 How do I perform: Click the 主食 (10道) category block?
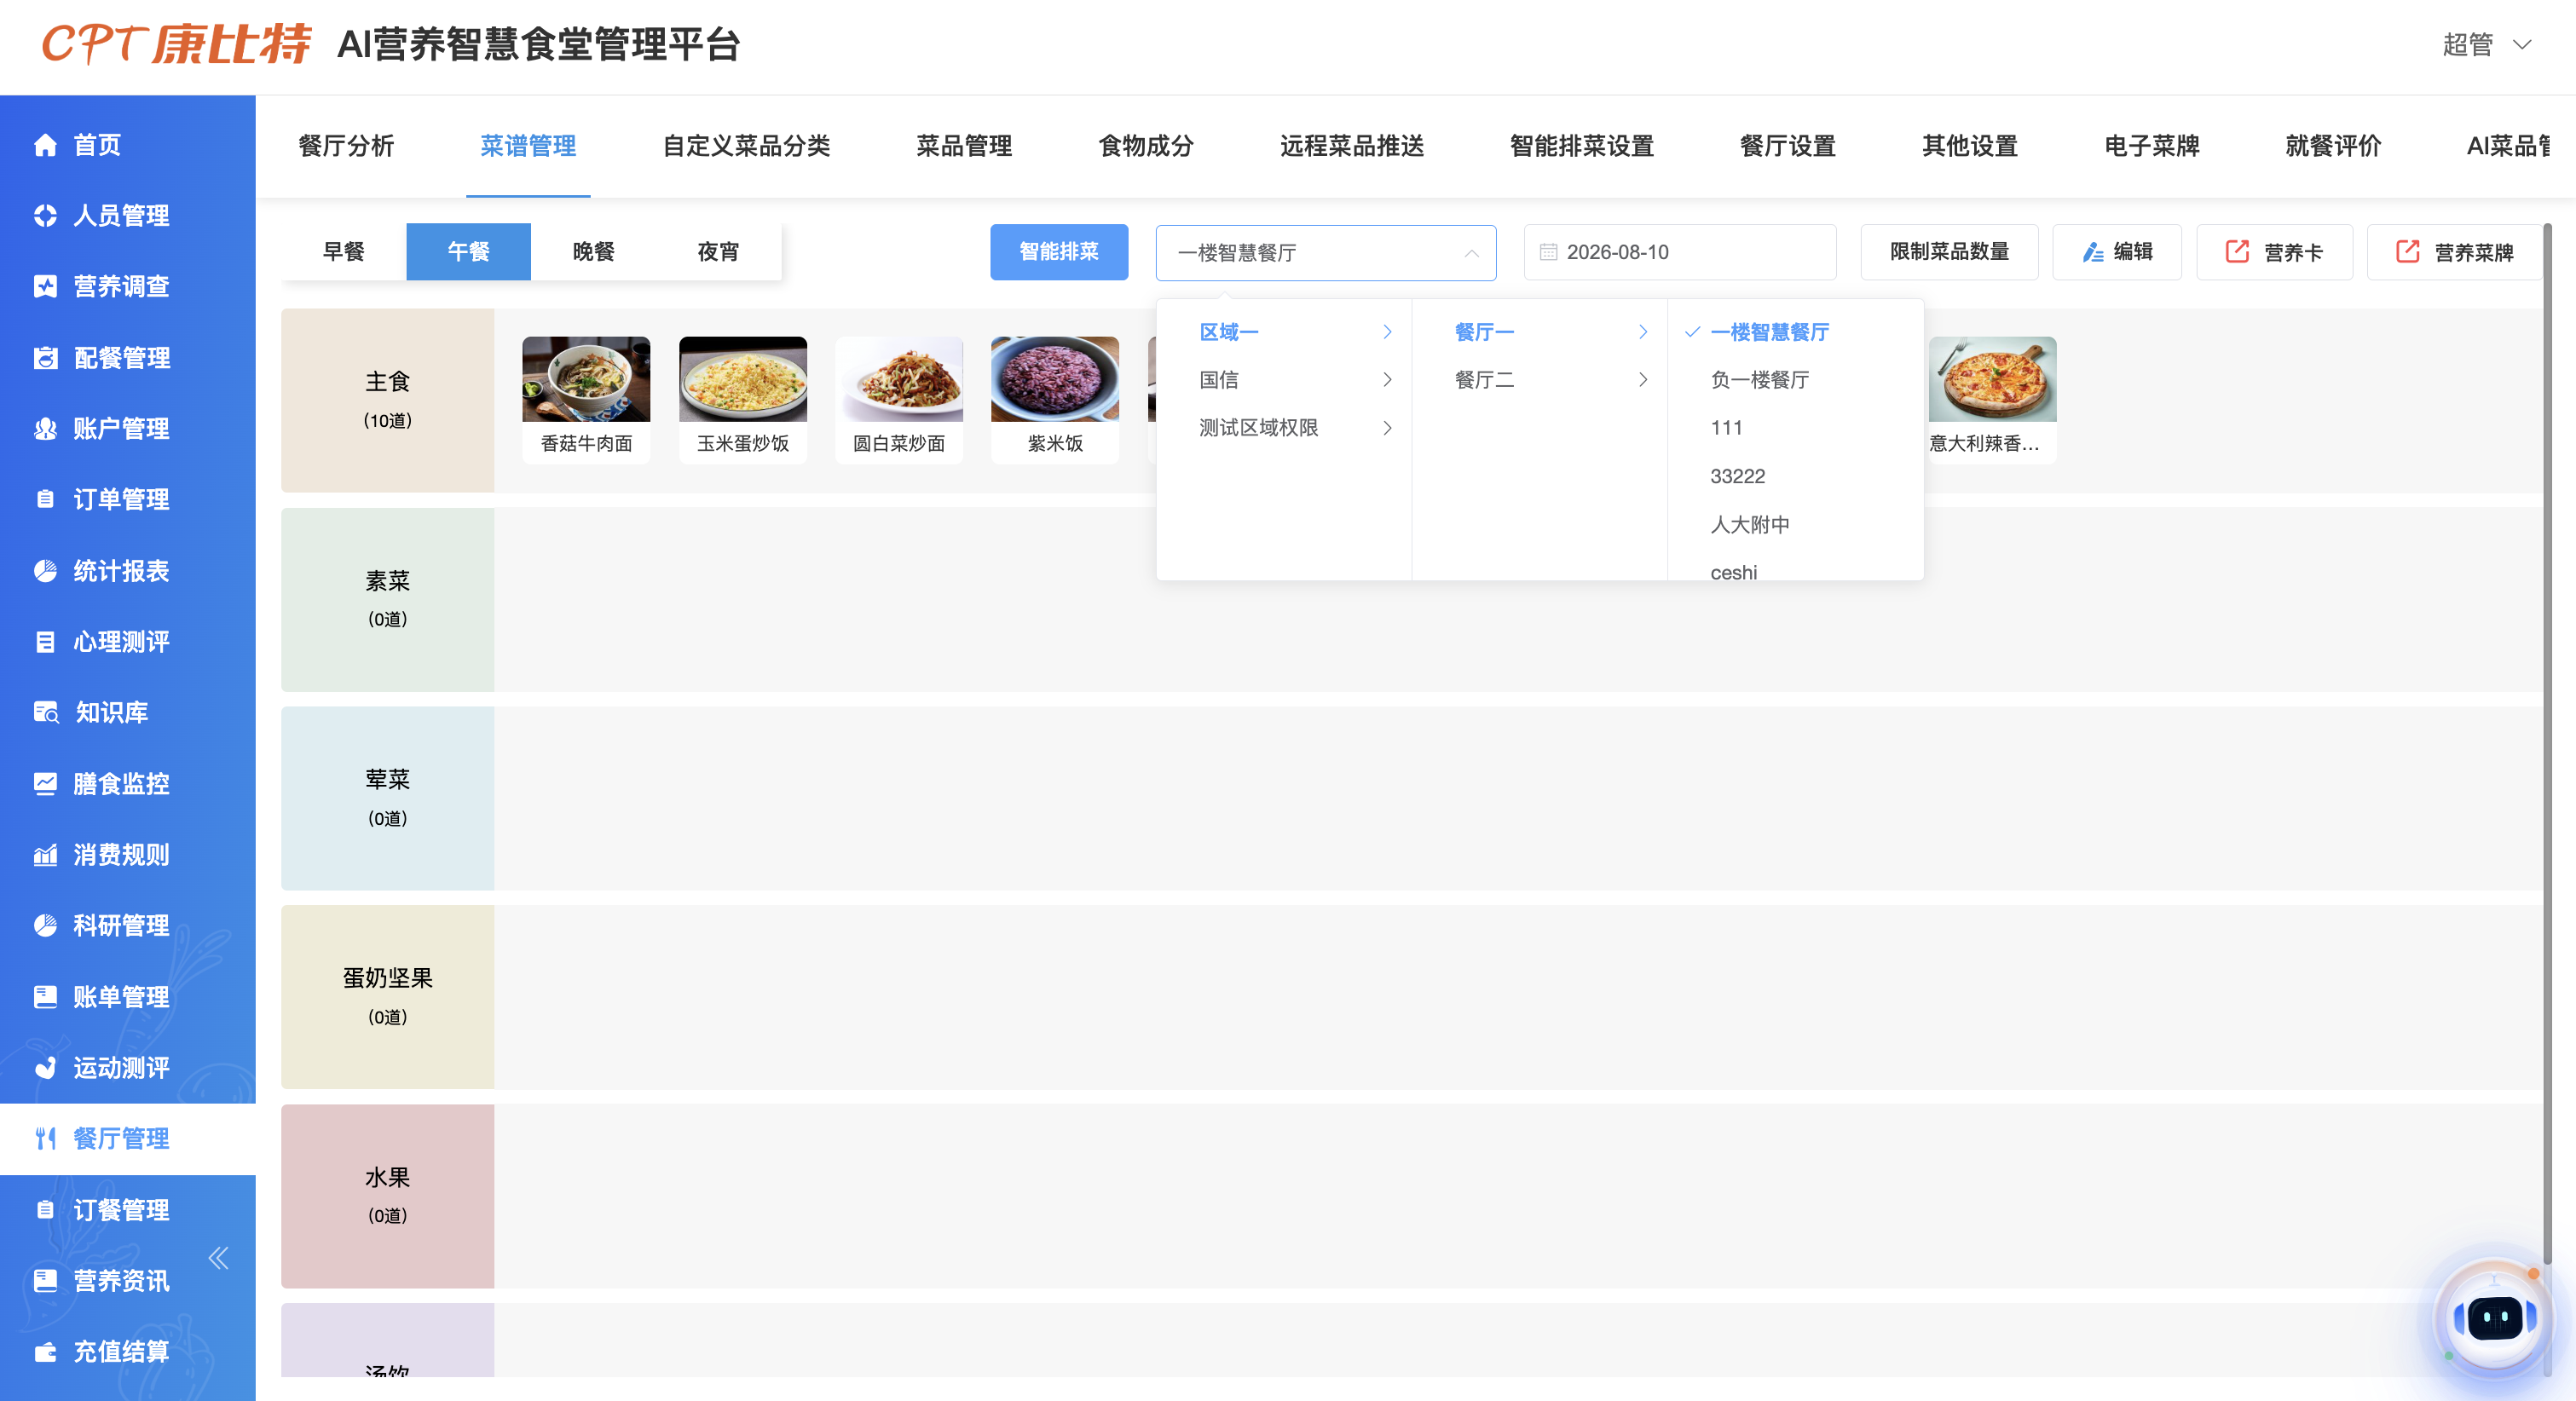[x=388, y=400]
